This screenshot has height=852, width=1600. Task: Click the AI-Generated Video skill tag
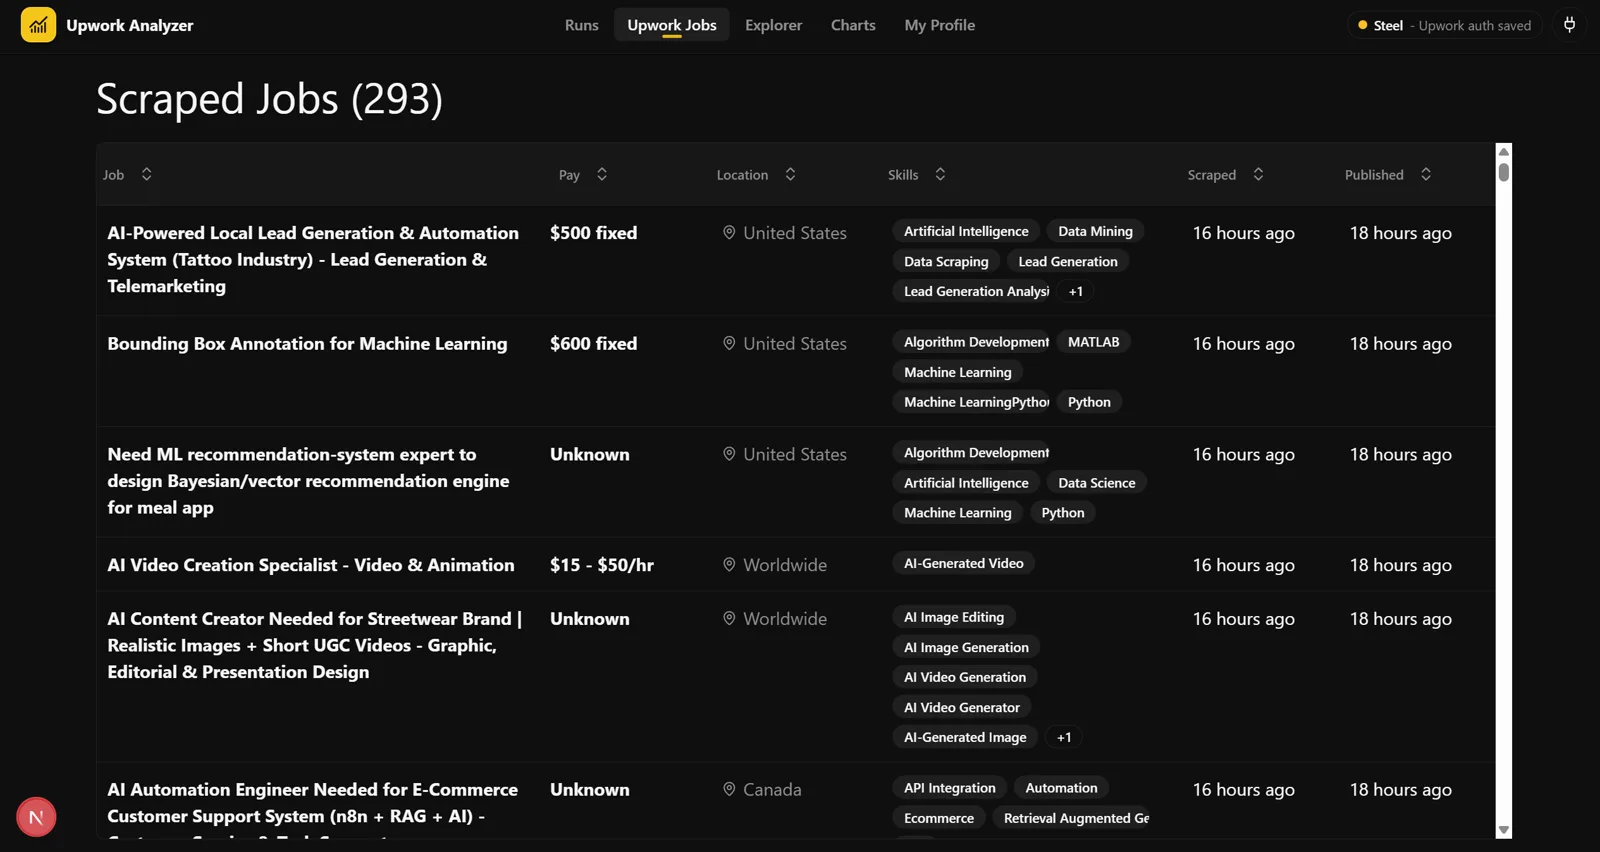point(964,563)
